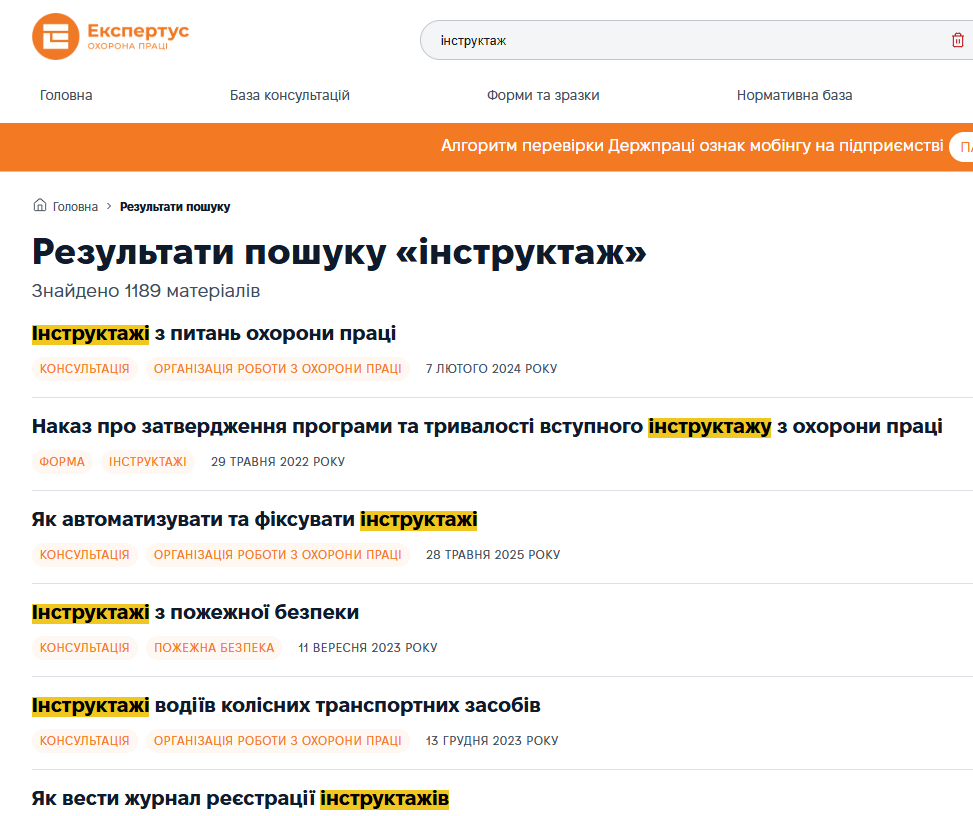Click the orange banner about мобінг
973x816 pixels.
point(690,146)
